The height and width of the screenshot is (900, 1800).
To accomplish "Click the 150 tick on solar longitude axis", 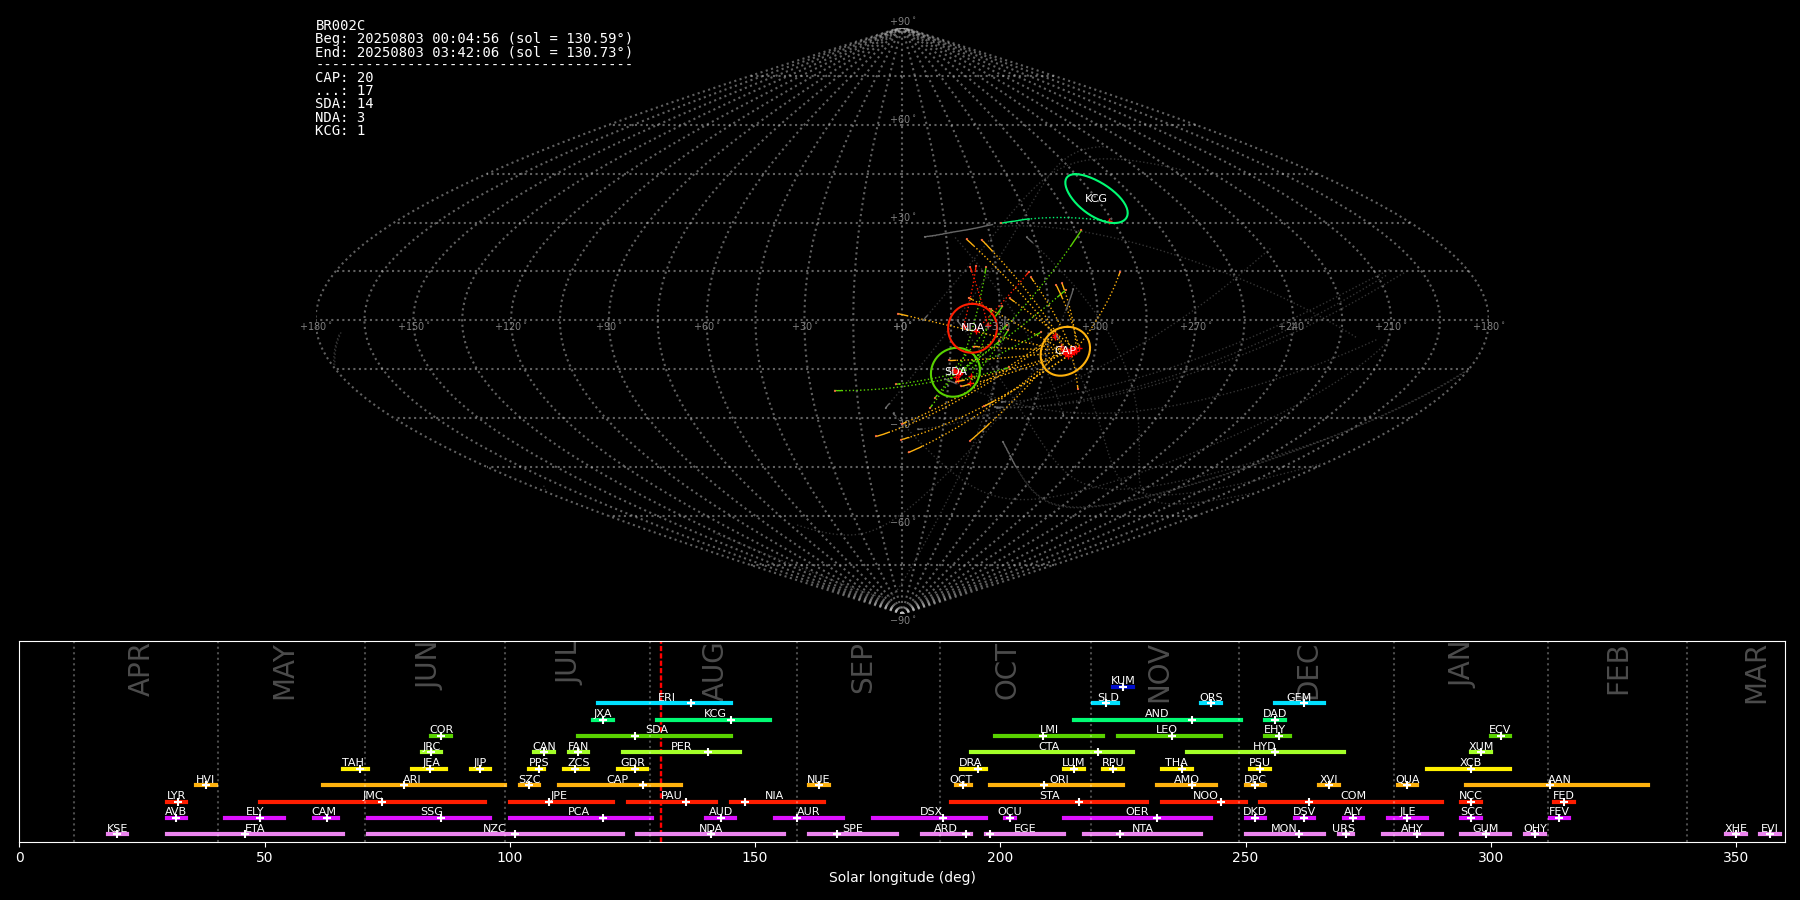I will (x=755, y=857).
